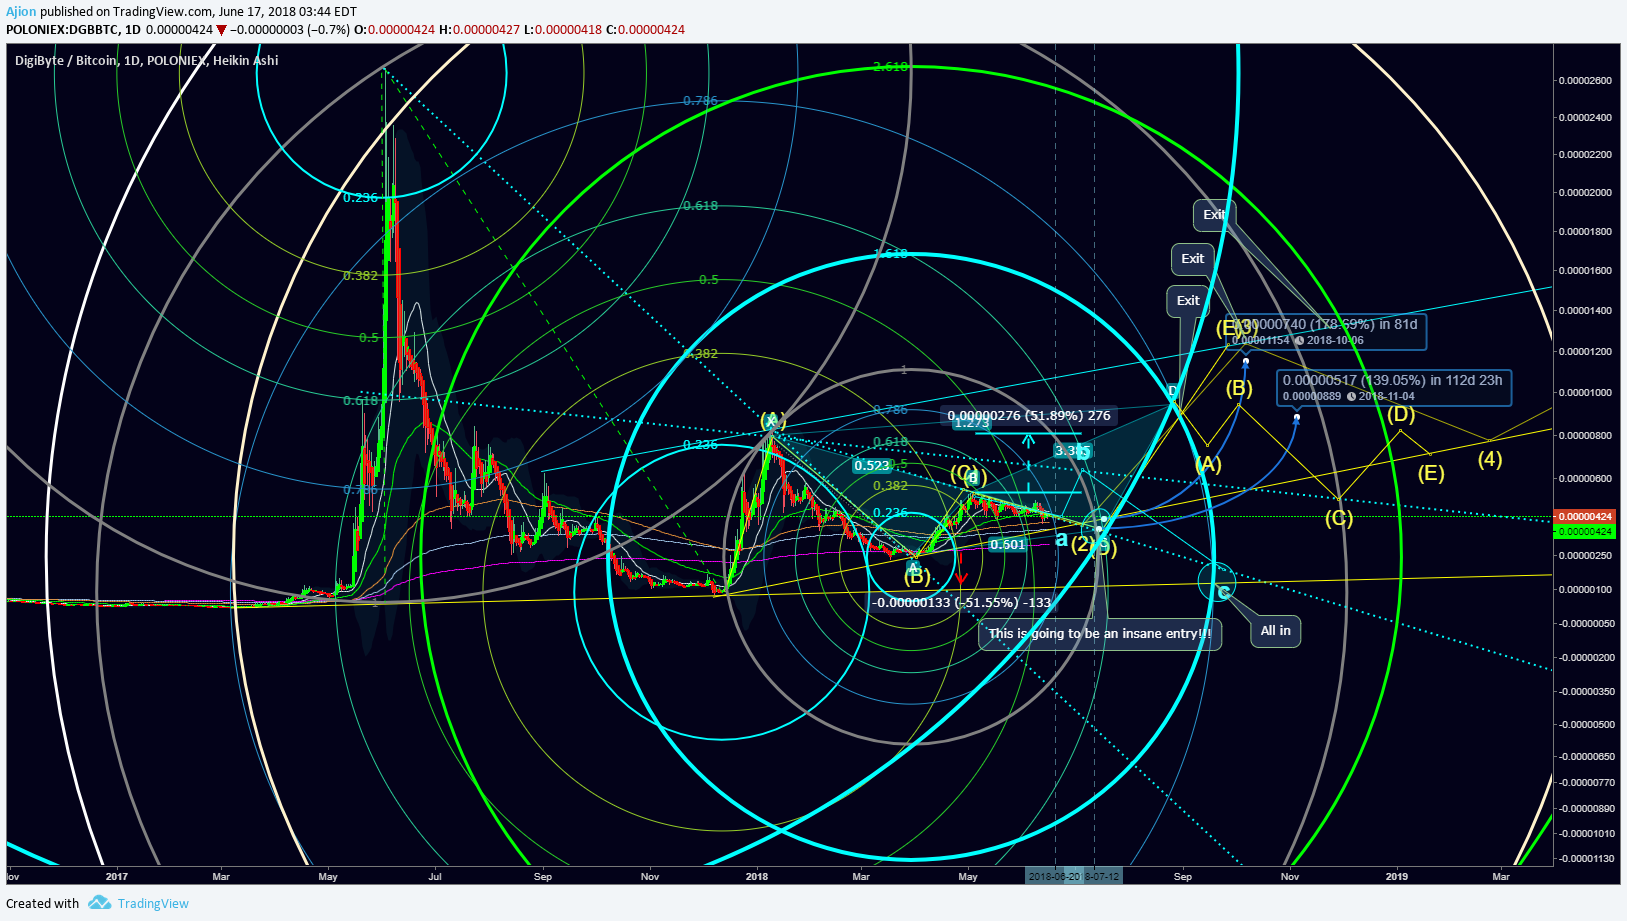Click POLONIEX:DGBBTC, 1D symbol header
Screen dimensions: 1627x921
(73, 30)
